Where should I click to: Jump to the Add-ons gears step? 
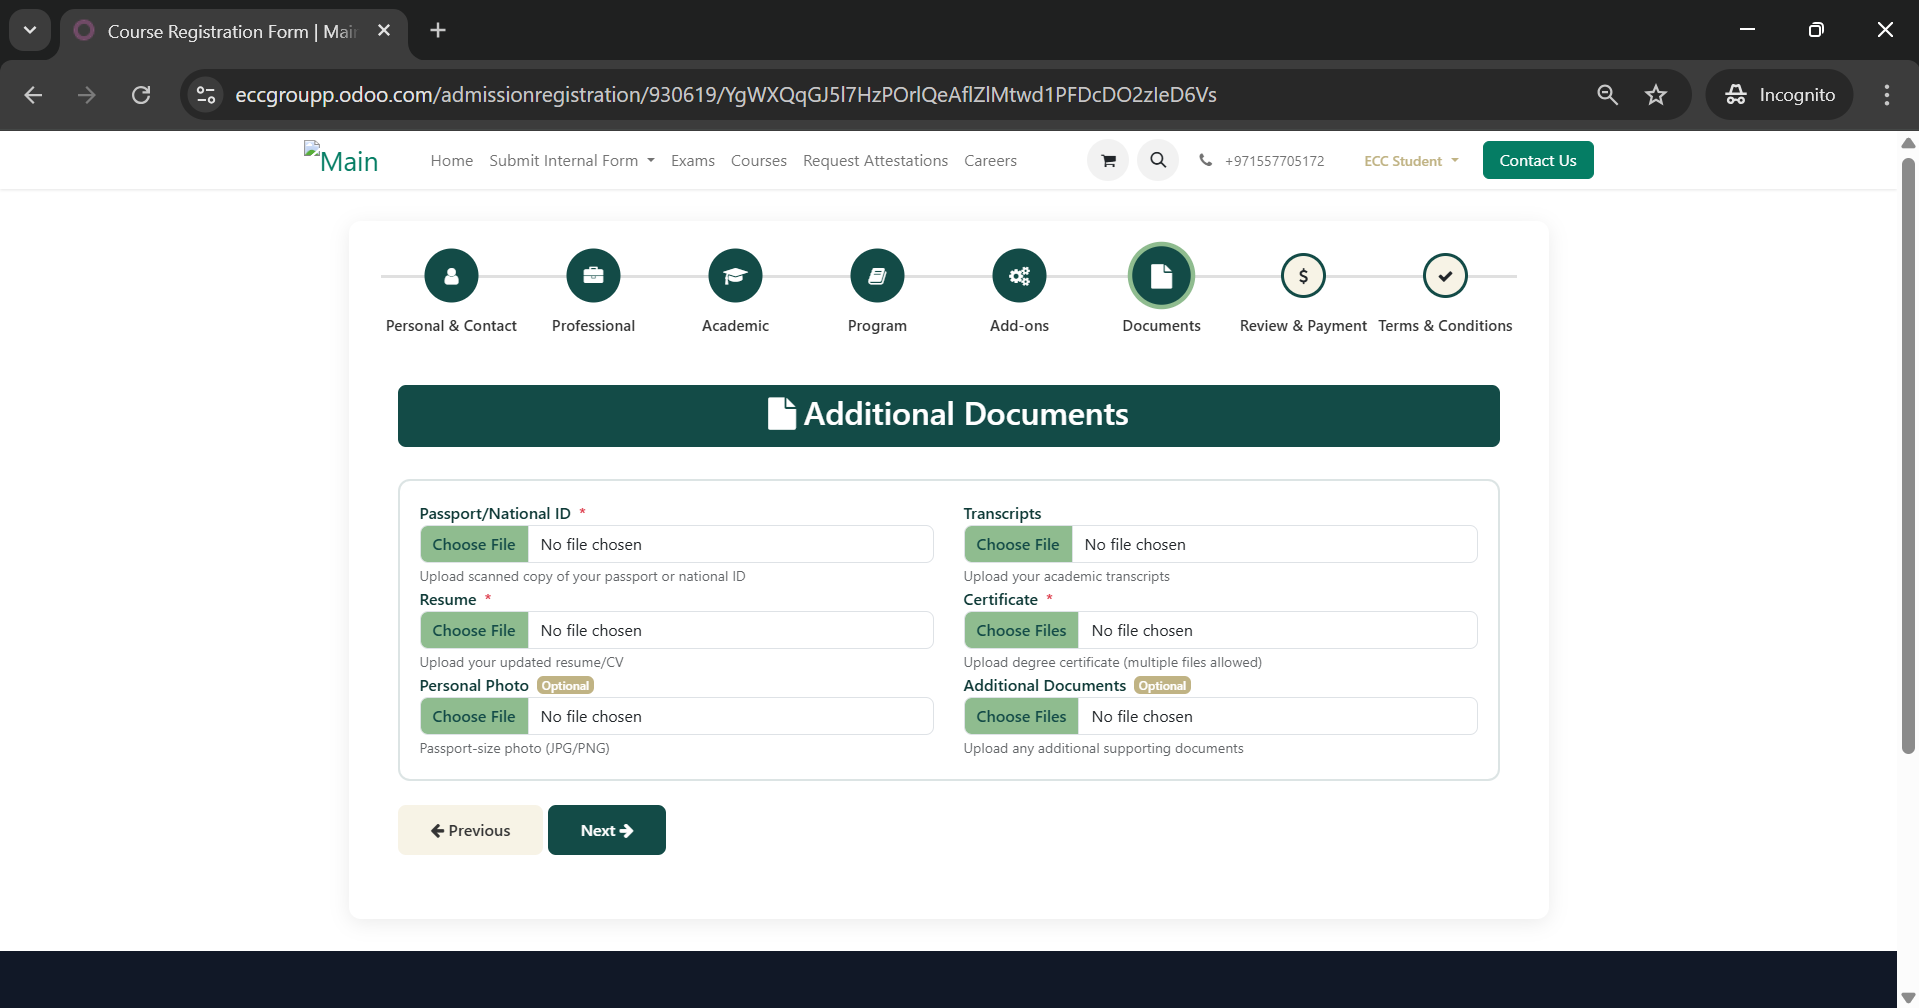[1019, 276]
